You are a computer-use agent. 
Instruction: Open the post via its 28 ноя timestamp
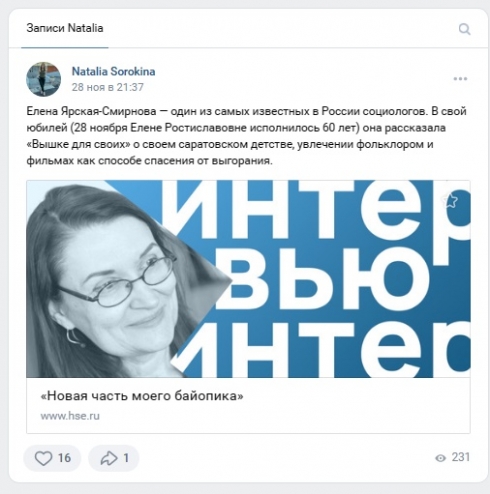point(108,87)
